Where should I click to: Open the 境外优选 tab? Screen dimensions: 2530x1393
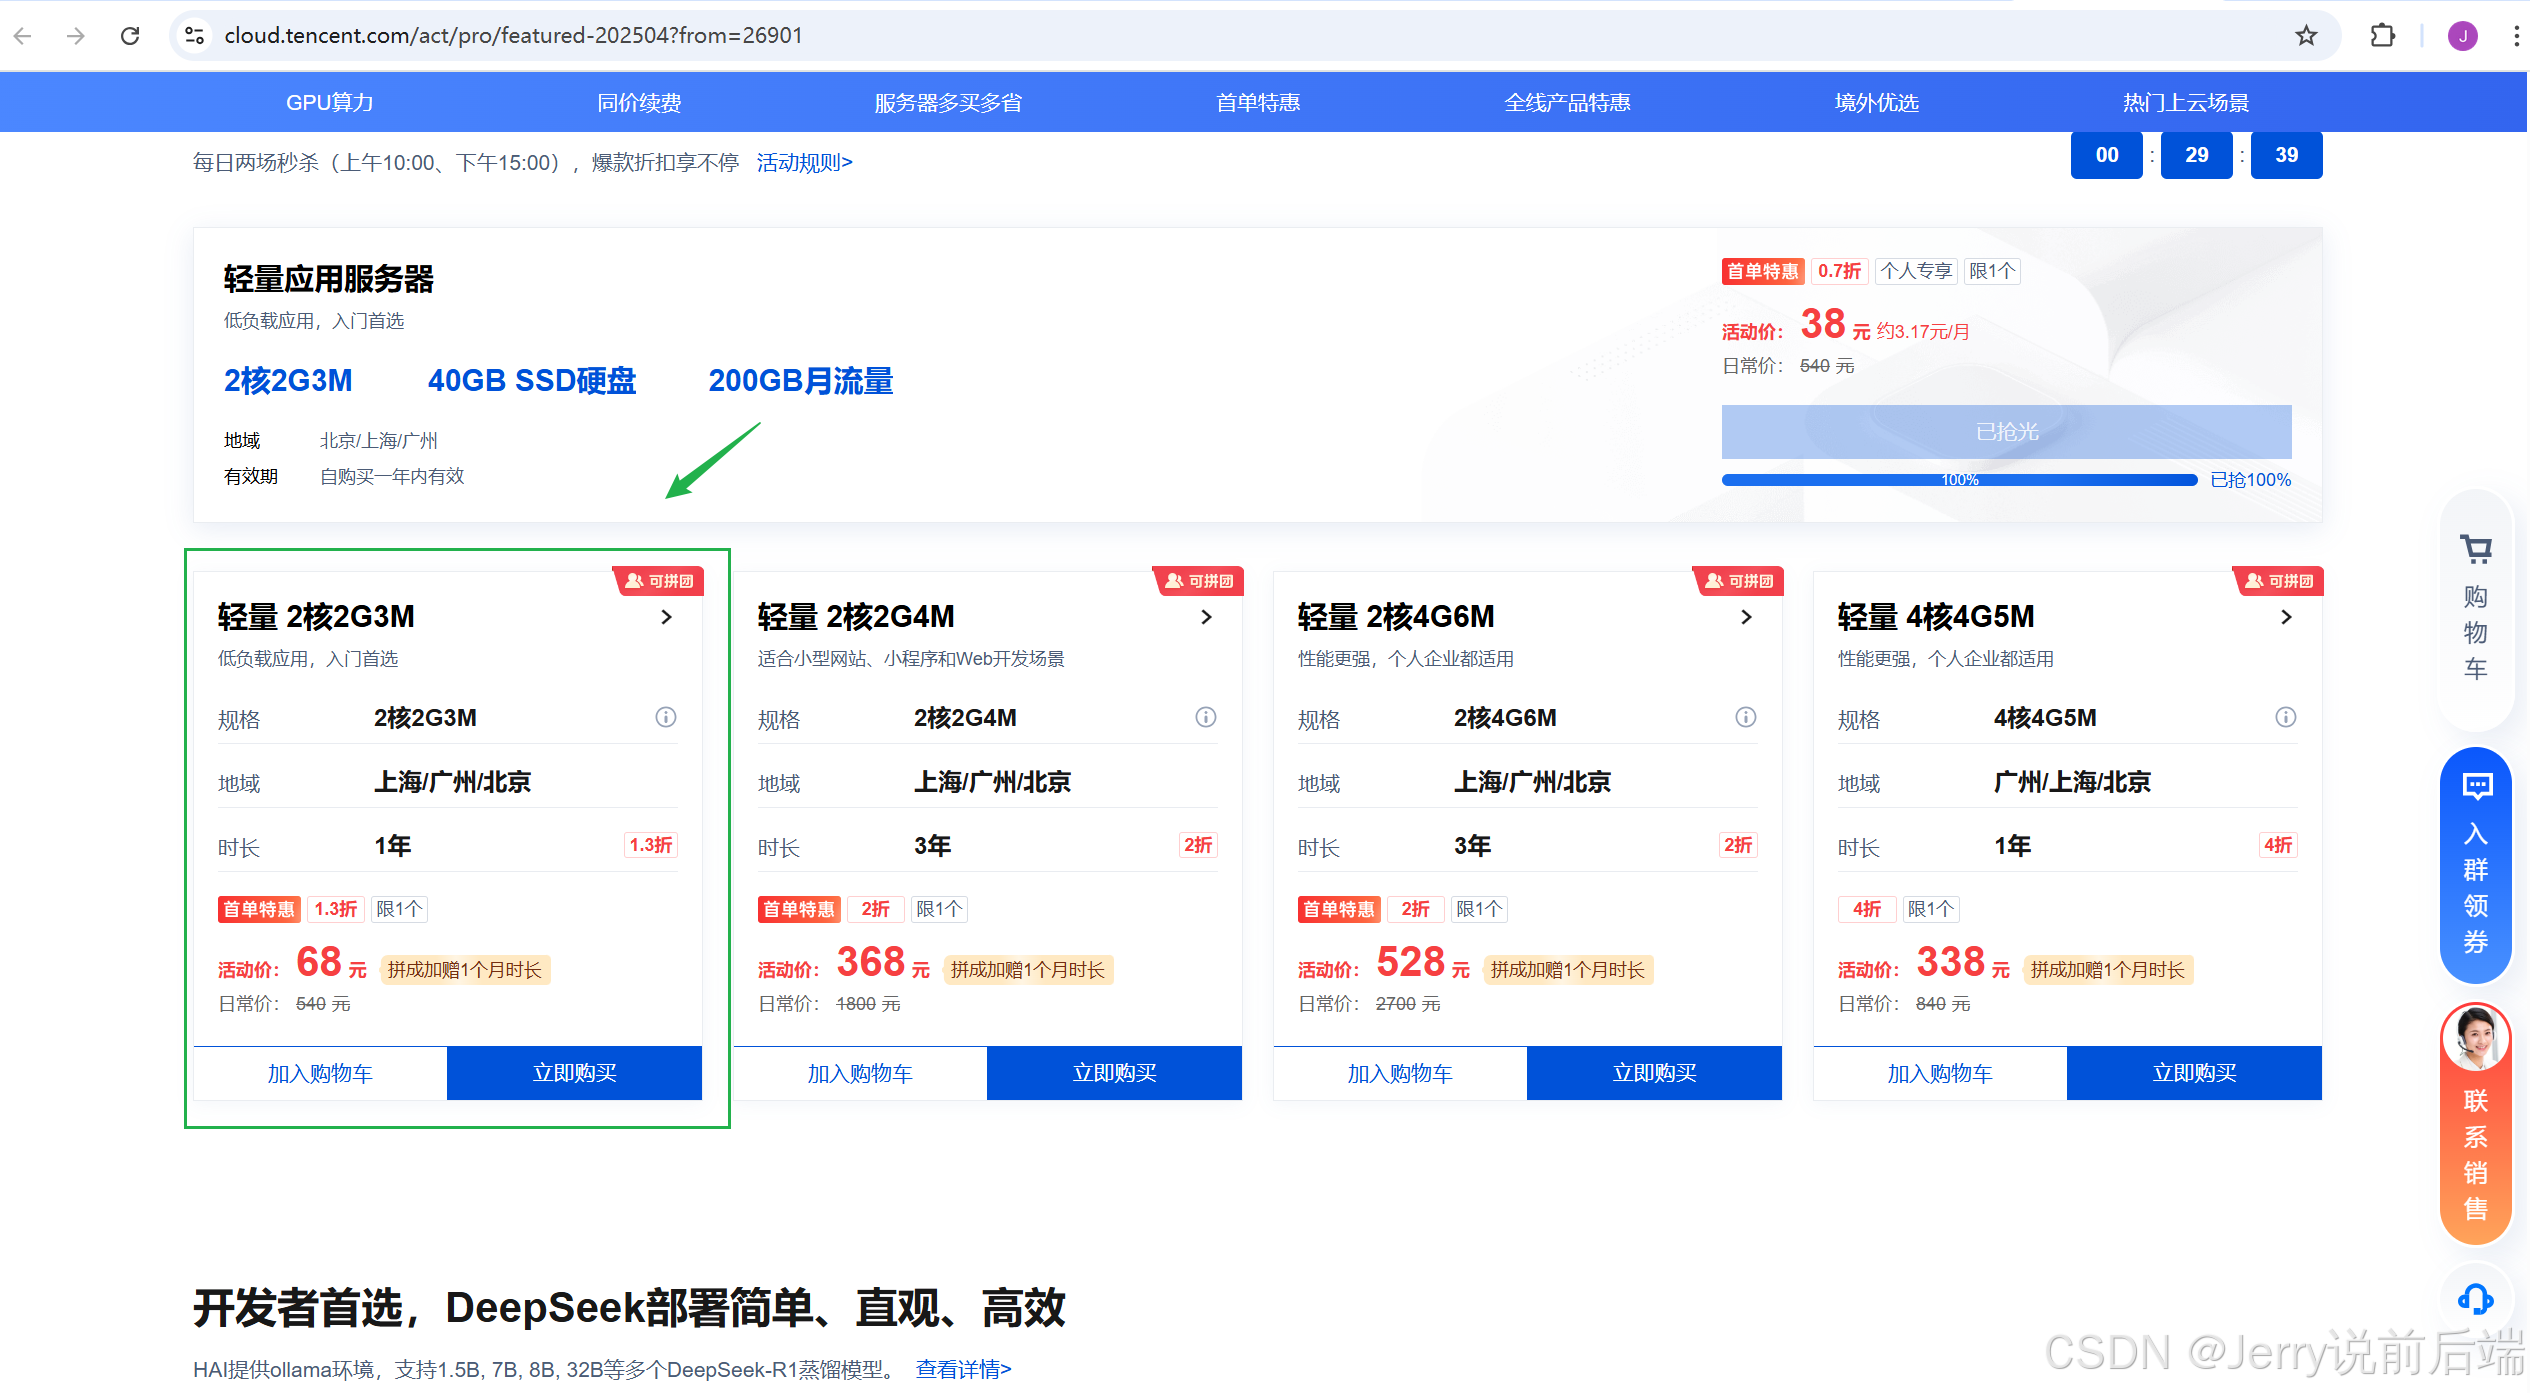pyautogui.click(x=1876, y=103)
